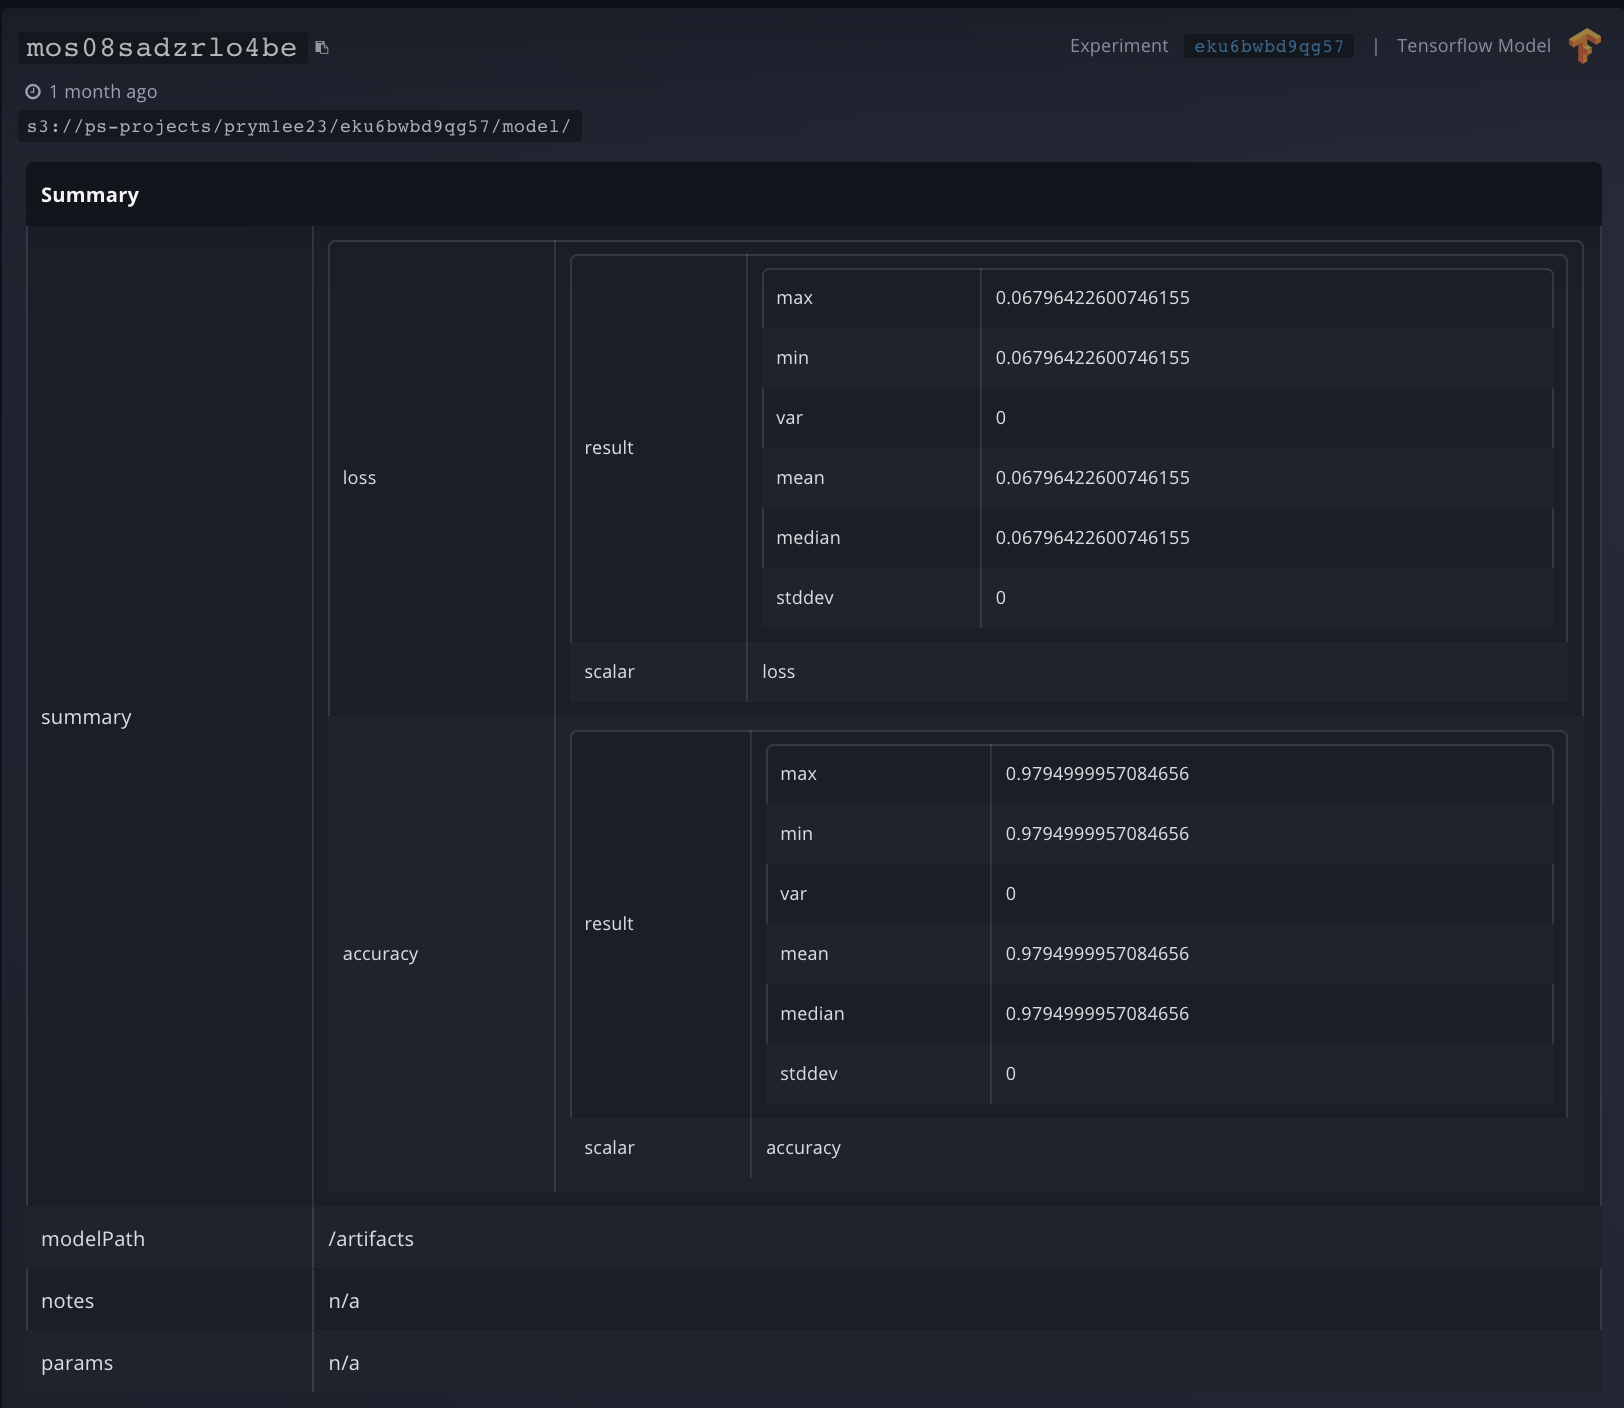Click the lowercase 'summary' row label
Screen dimensions: 1624x1408
pyautogui.click(x=86, y=717)
